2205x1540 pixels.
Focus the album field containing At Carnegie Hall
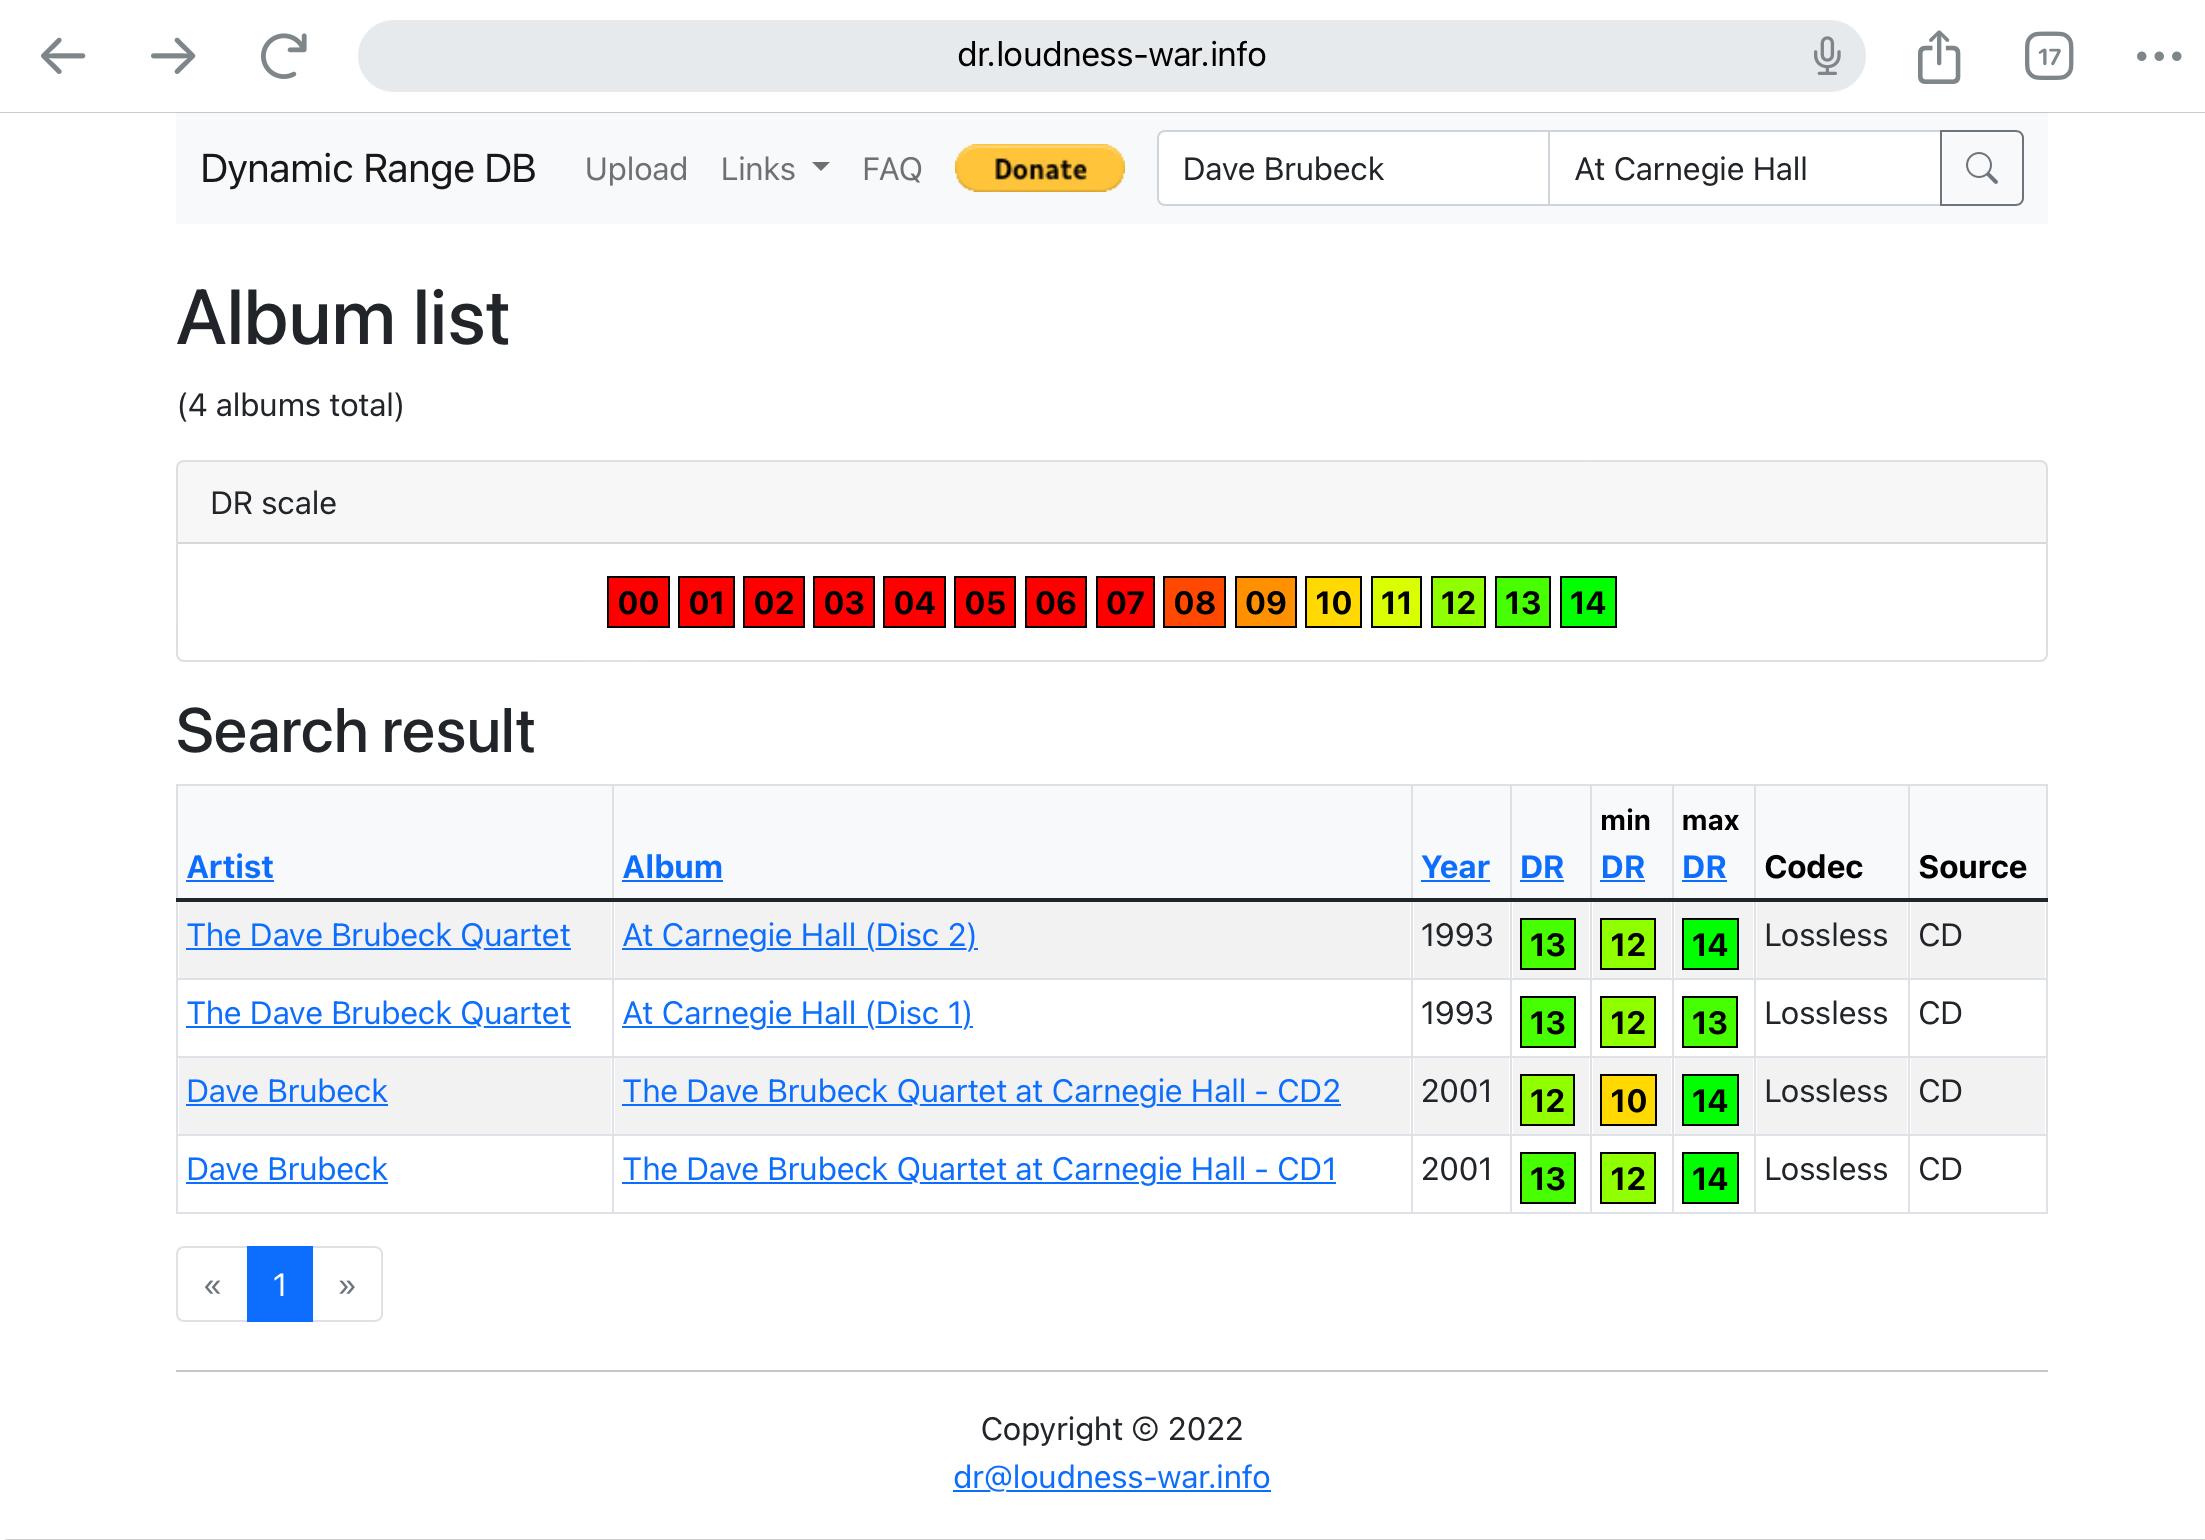pos(1745,168)
